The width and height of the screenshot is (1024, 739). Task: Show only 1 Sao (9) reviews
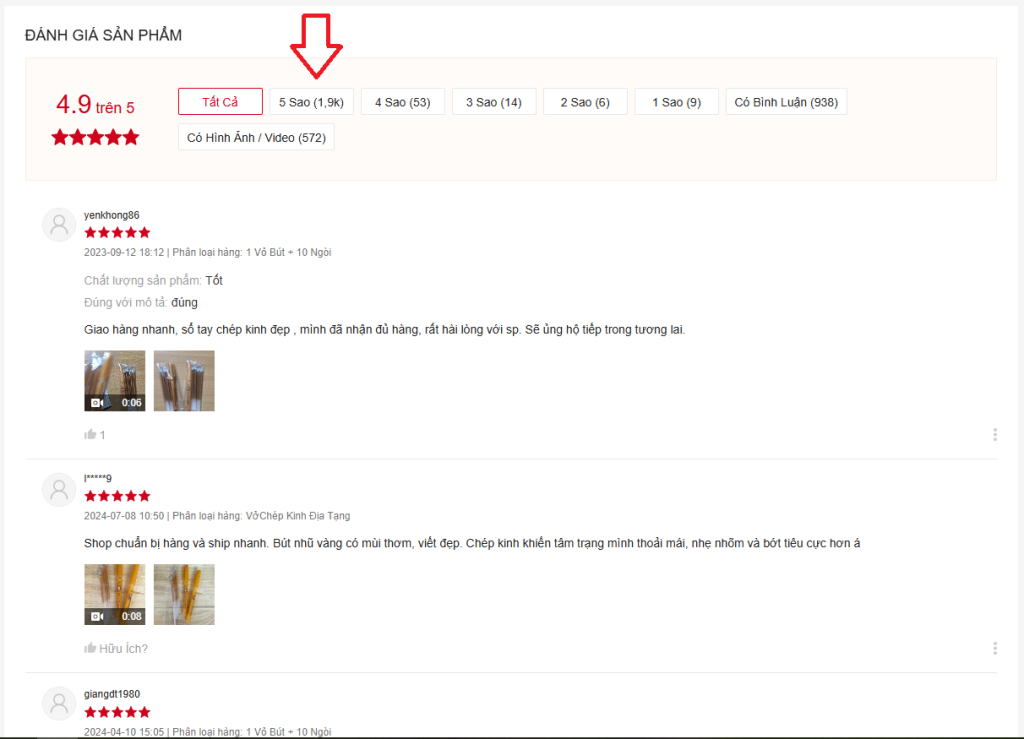(676, 102)
